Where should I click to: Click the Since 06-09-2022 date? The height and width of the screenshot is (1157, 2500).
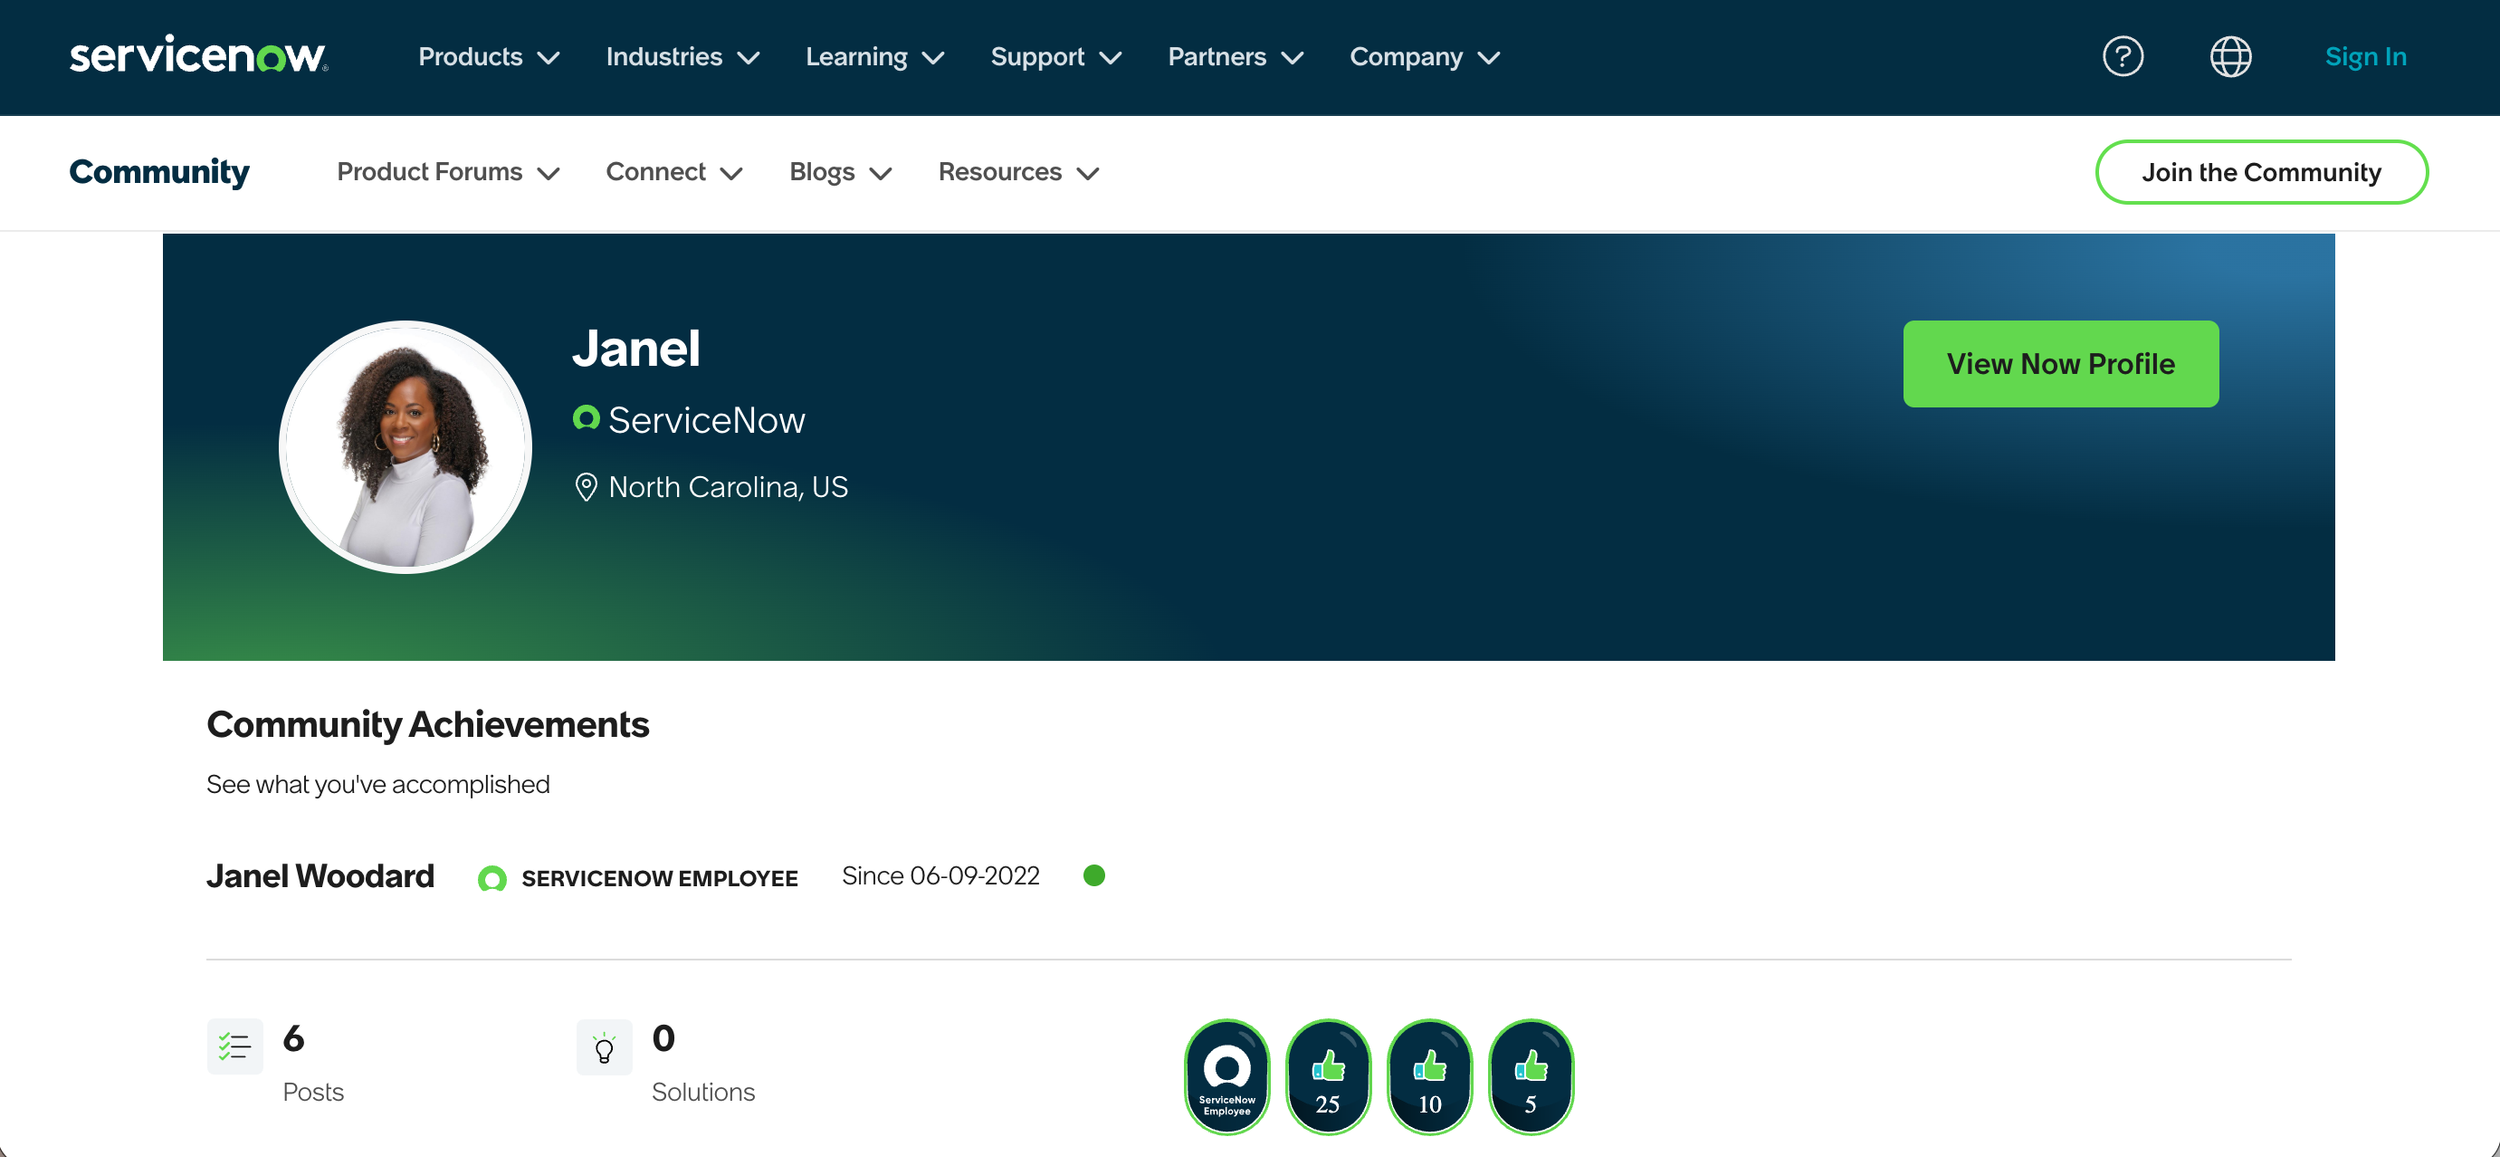tap(941, 876)
